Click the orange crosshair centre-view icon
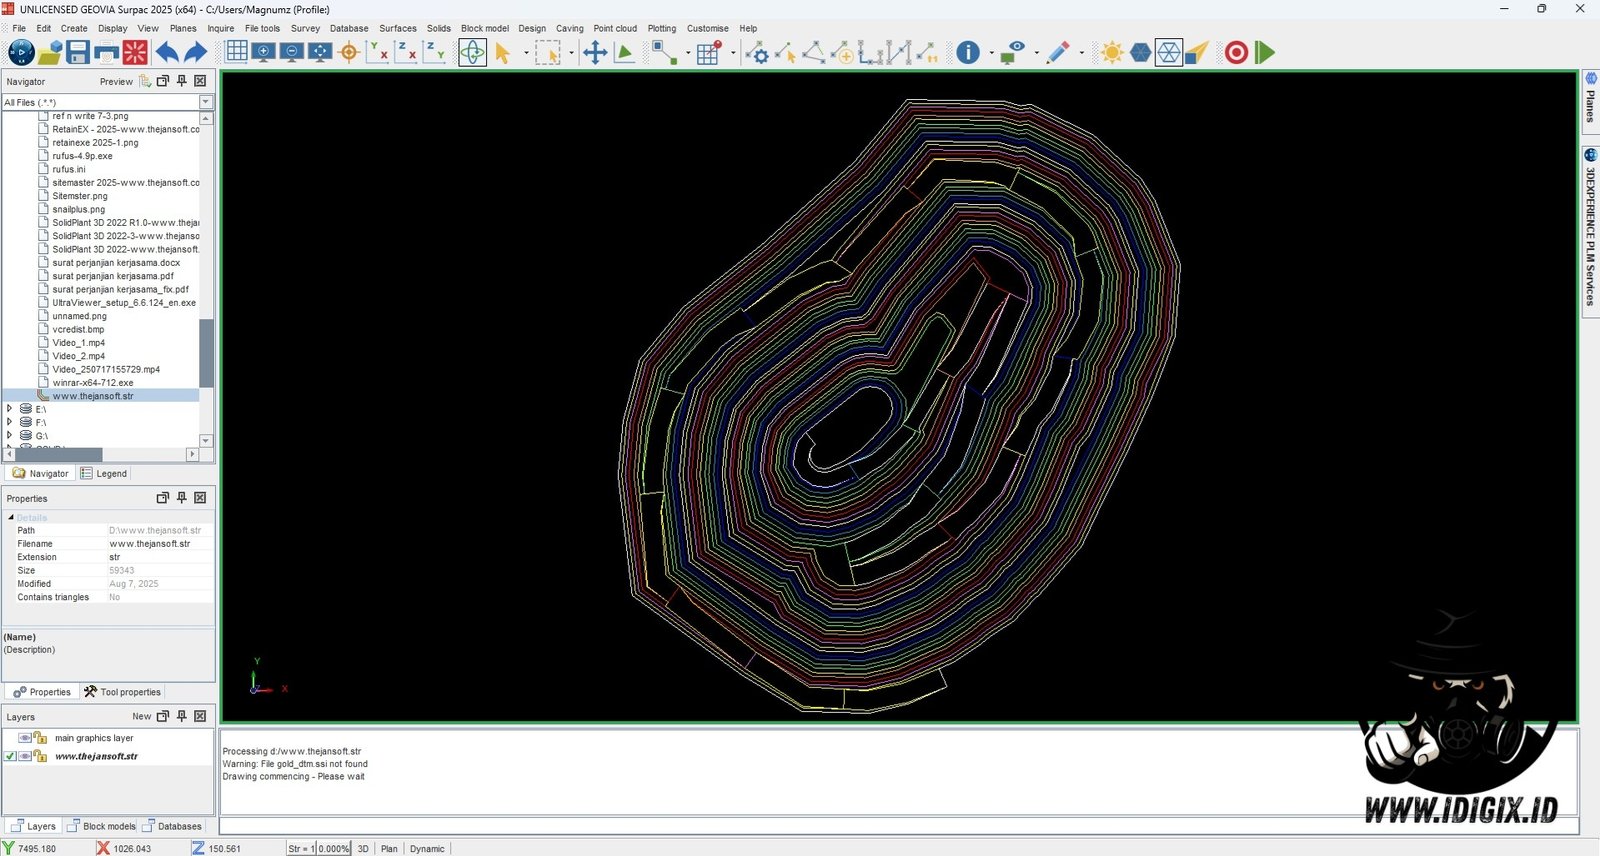This screenshot has width=1600, height=856. pos(349,52)
